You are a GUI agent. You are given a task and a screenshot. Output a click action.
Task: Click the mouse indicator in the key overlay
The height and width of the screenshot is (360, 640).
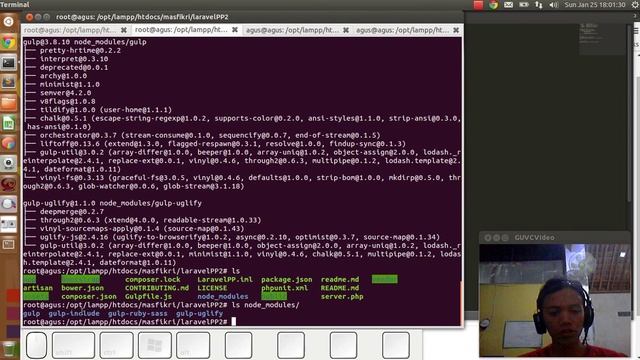[36, 345]
